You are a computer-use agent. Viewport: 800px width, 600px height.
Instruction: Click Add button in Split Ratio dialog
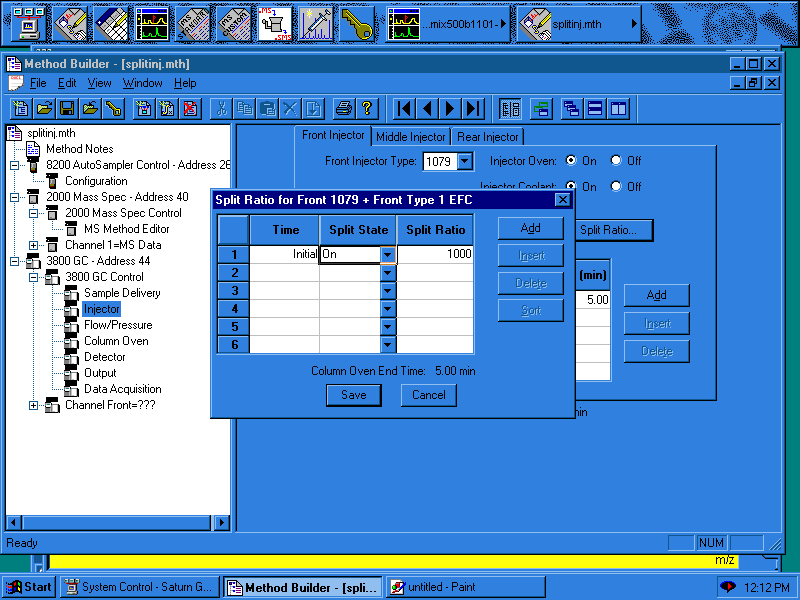(531, 228)
